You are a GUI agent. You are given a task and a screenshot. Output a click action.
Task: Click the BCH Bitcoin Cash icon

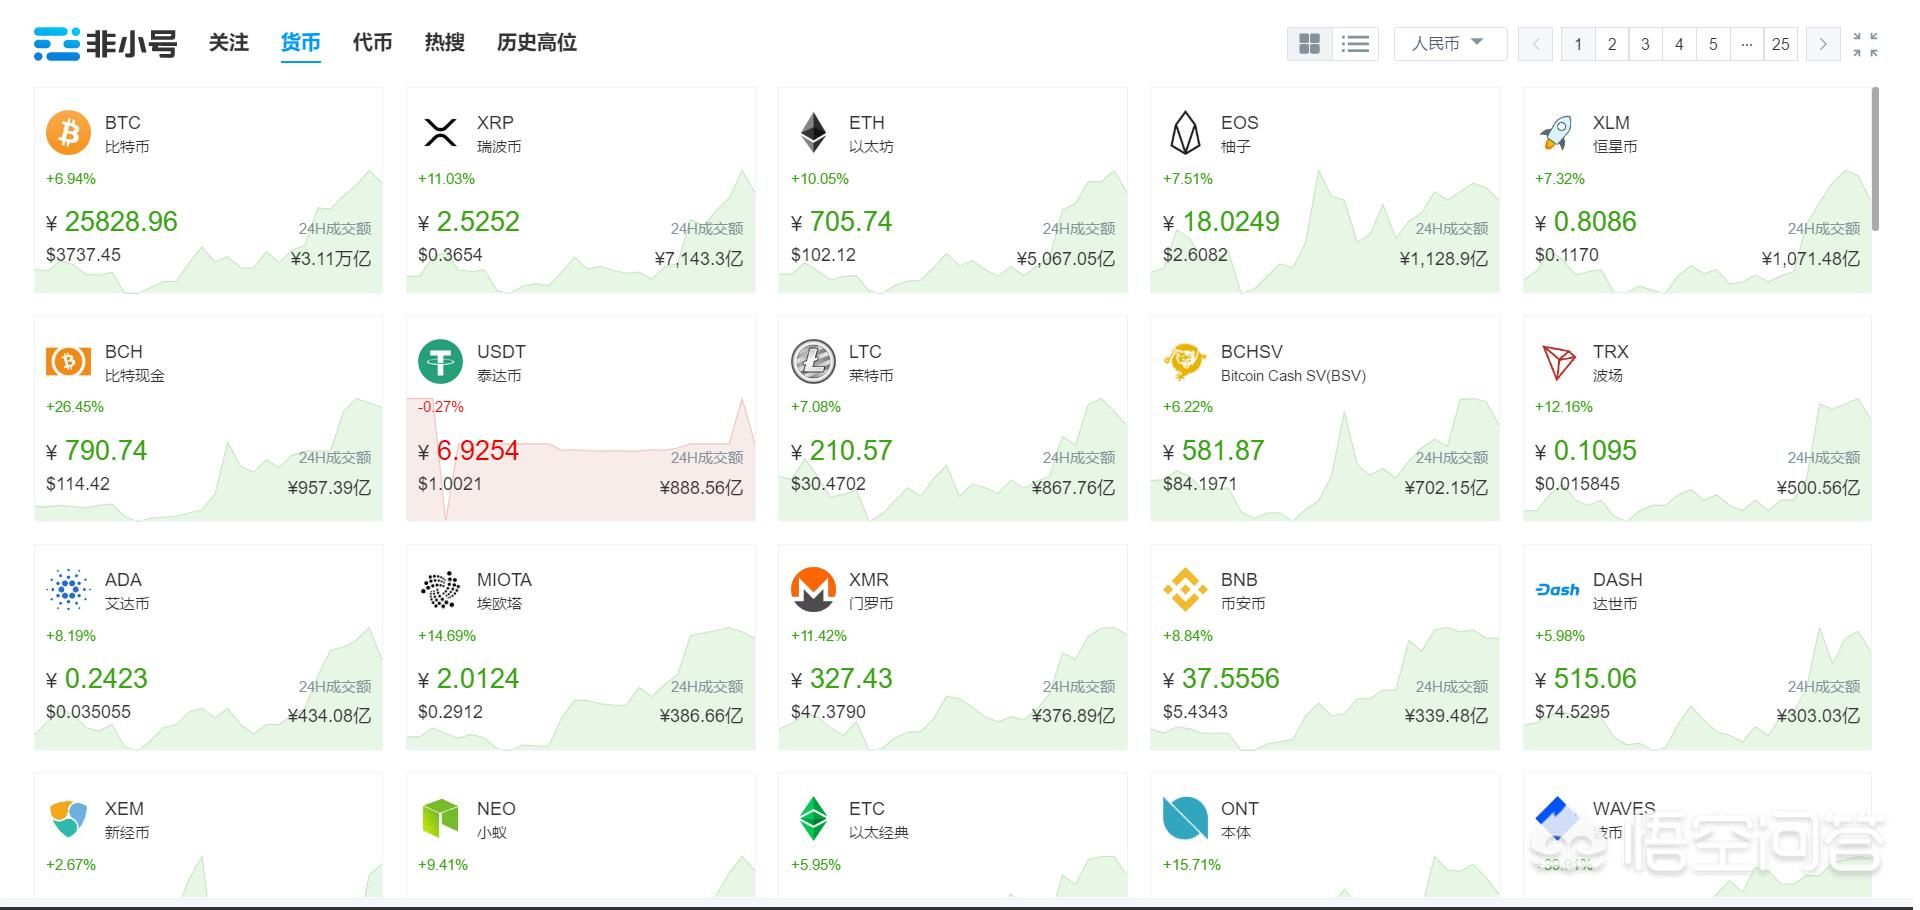coord(68,361)
